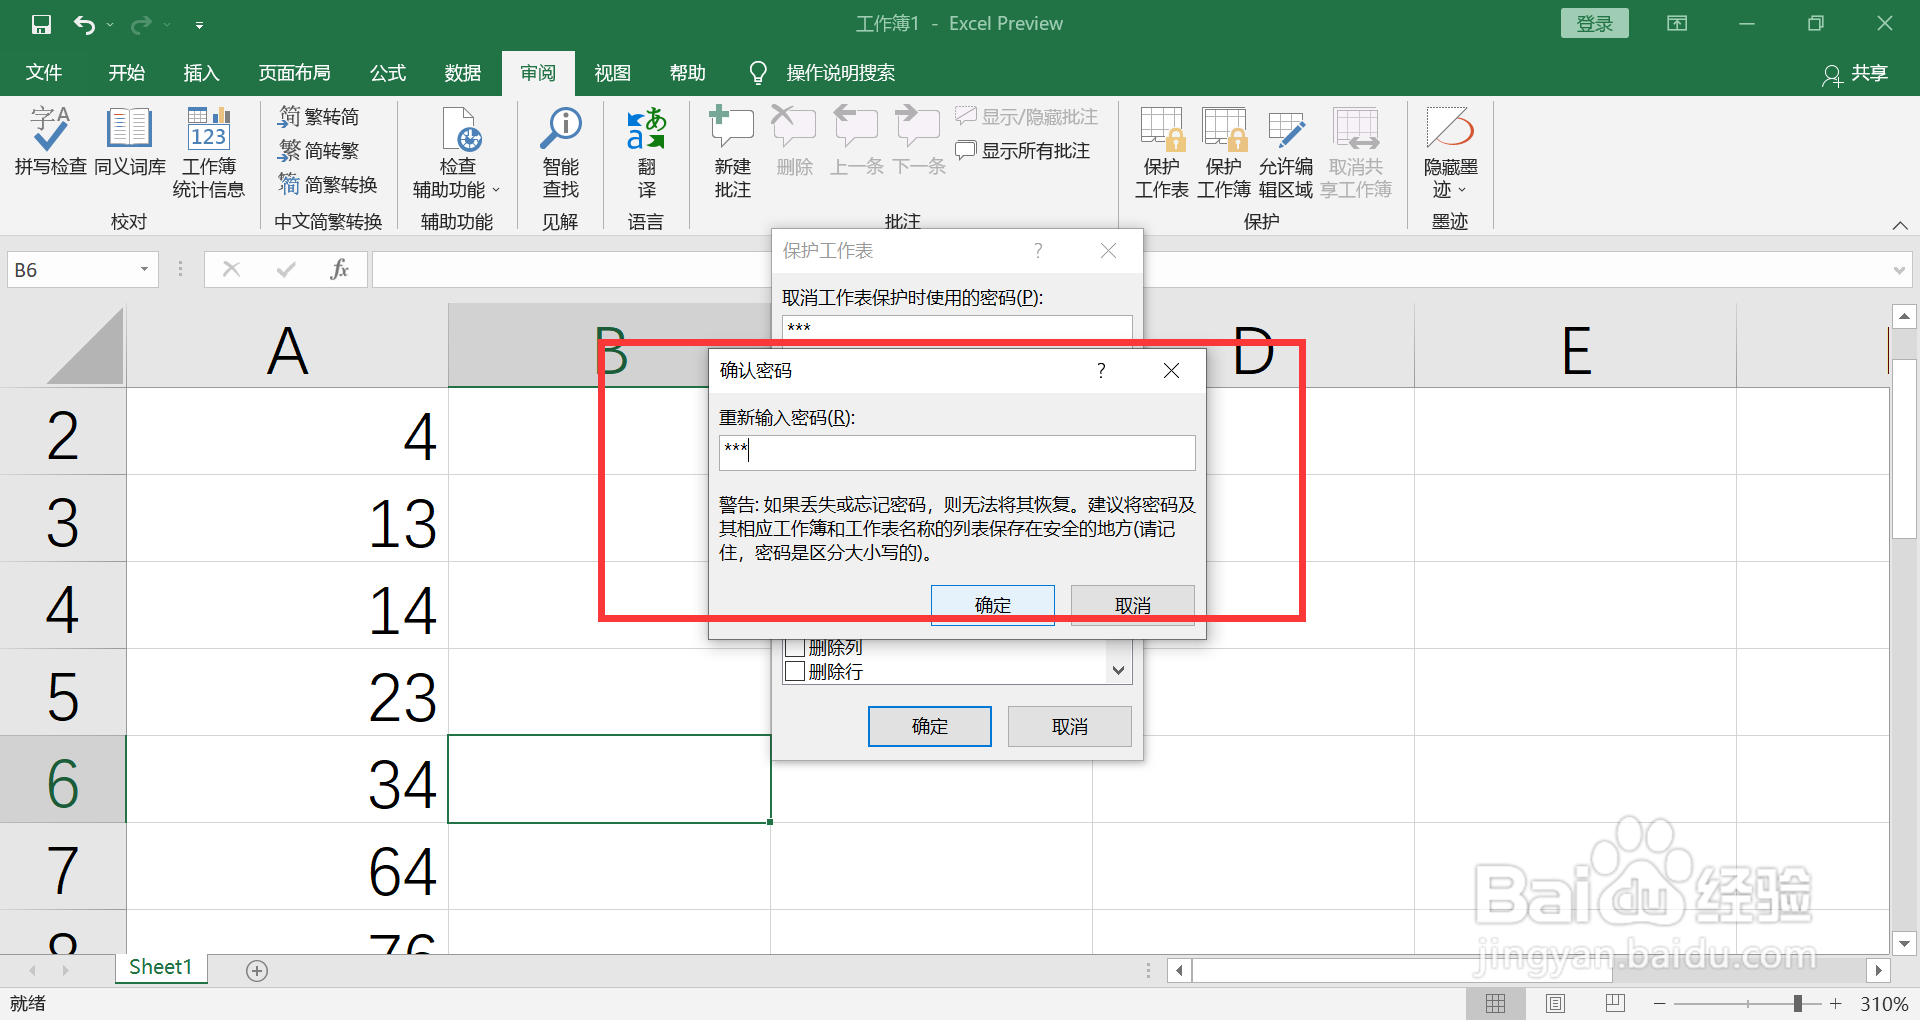Open Workbook Statistics

pyautogui.click(x=208, y=152)
